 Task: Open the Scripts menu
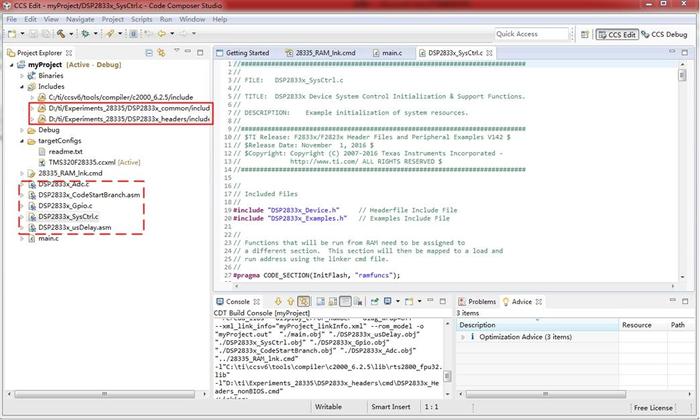click(x=142, y=19)
